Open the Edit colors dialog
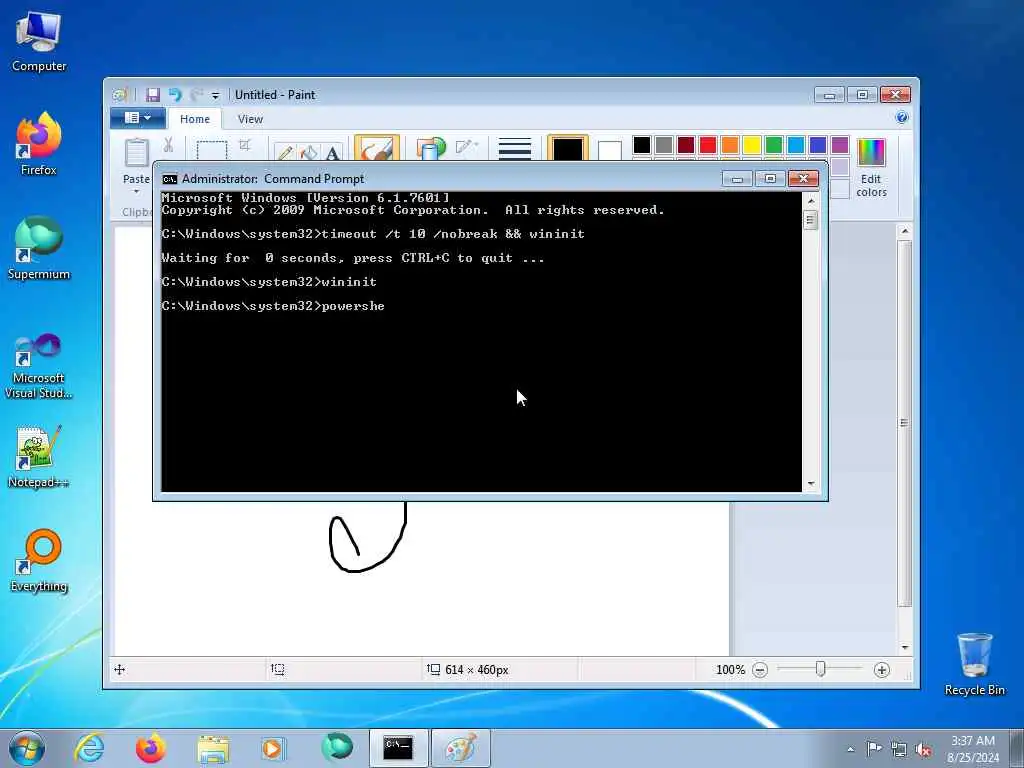The image size is (1024, 768). [x=871, y=168]
